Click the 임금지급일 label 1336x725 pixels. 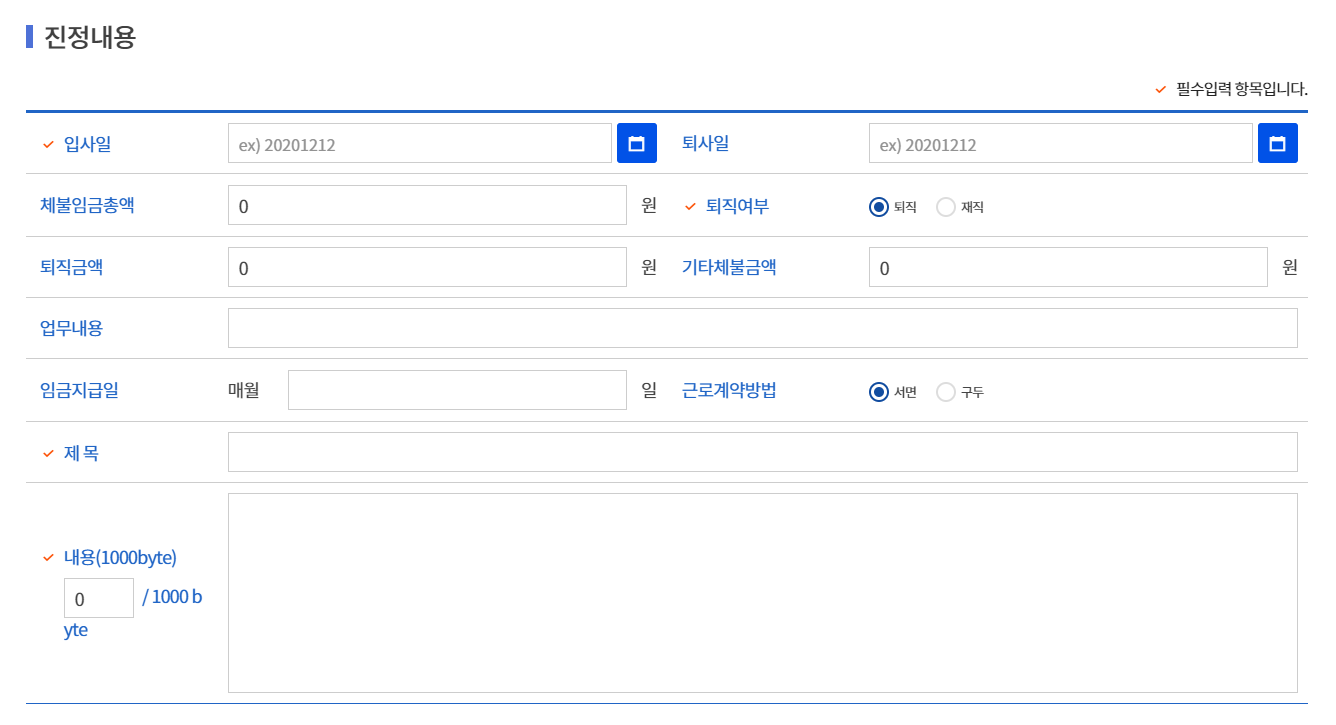tap(79, 390)
